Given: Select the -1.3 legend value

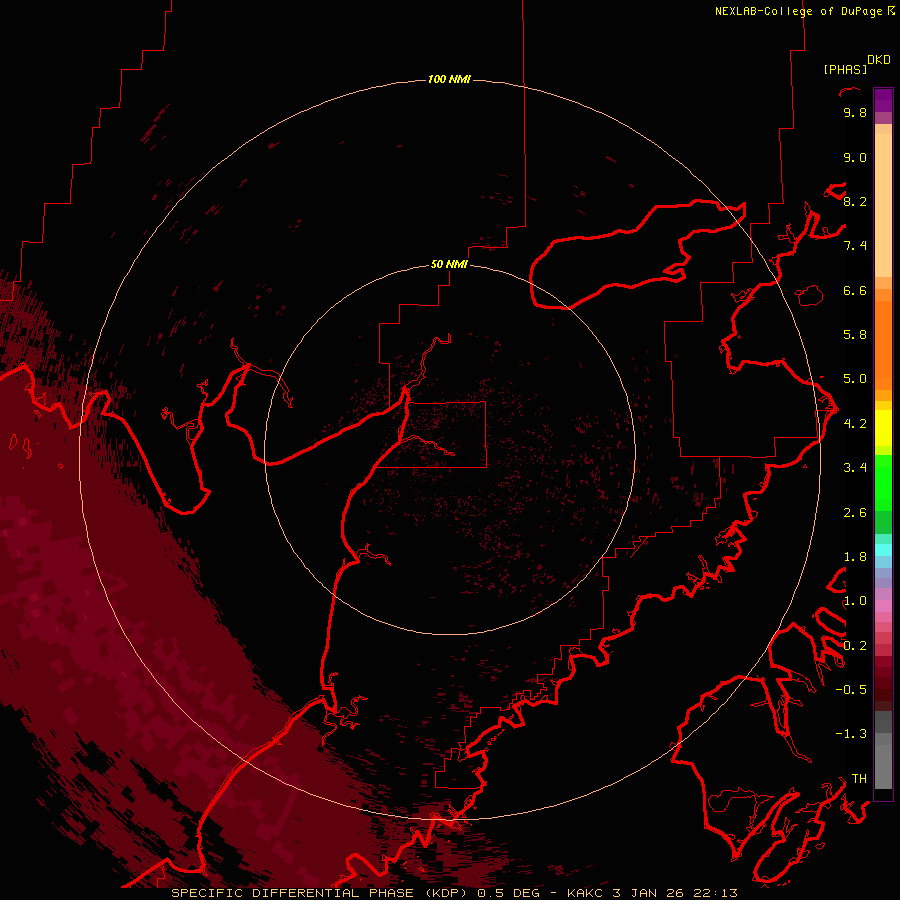Looking at the screenshot, I should 851,734.
